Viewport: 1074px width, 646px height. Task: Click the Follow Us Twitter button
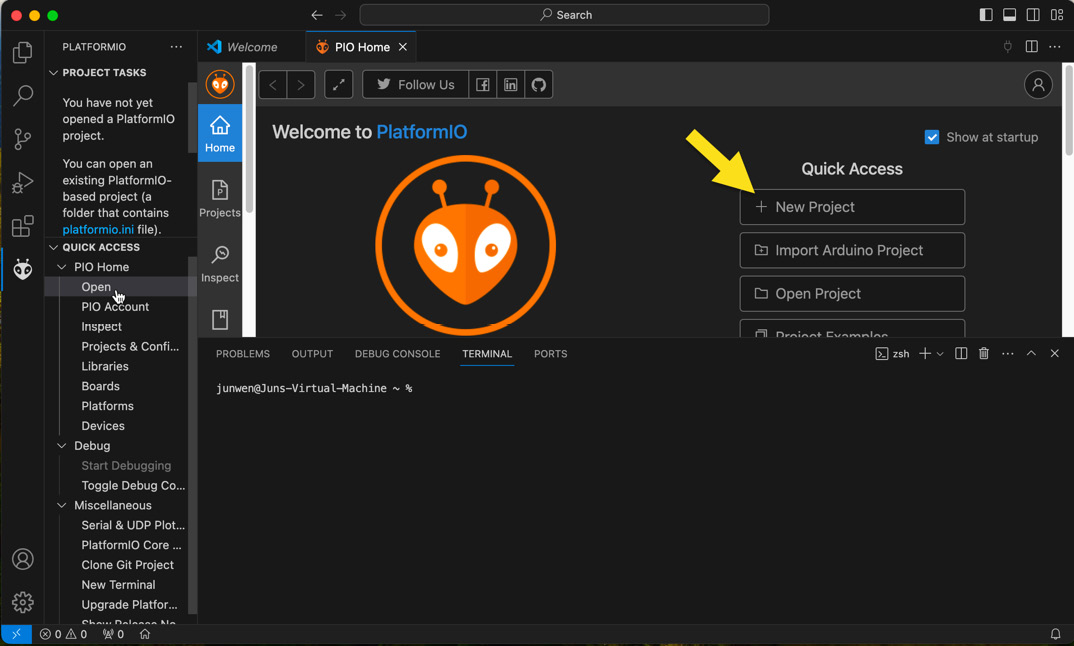click(x=416, y=84)
